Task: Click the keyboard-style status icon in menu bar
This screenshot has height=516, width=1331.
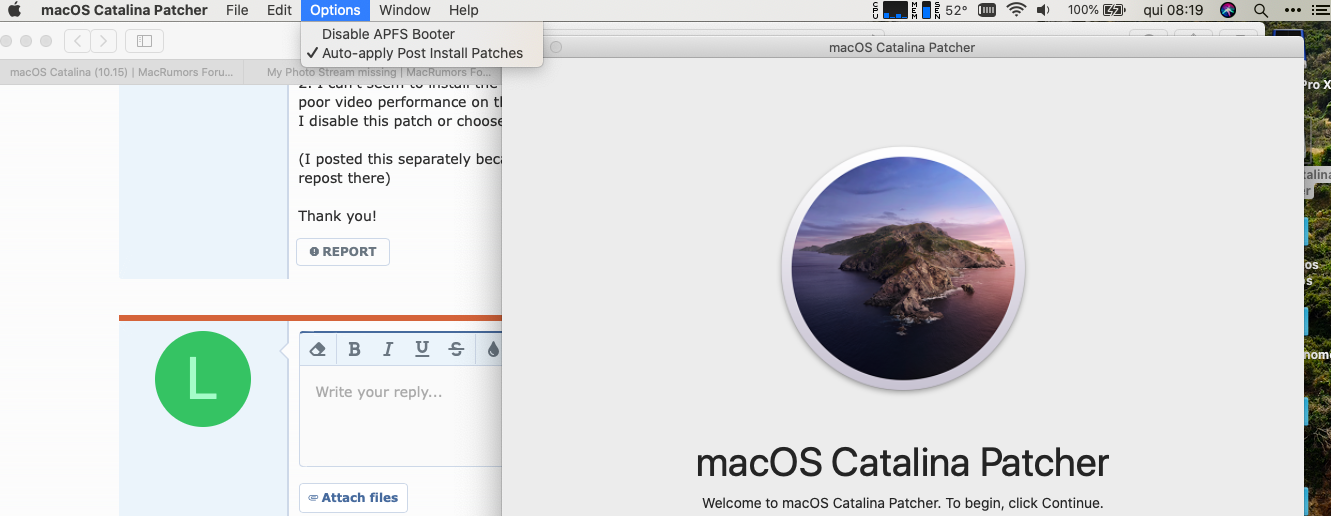Action: point(987,10)
